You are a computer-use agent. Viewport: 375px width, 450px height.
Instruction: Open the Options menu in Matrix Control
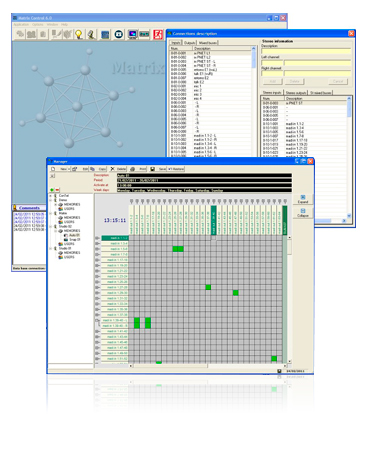point(38,25)
